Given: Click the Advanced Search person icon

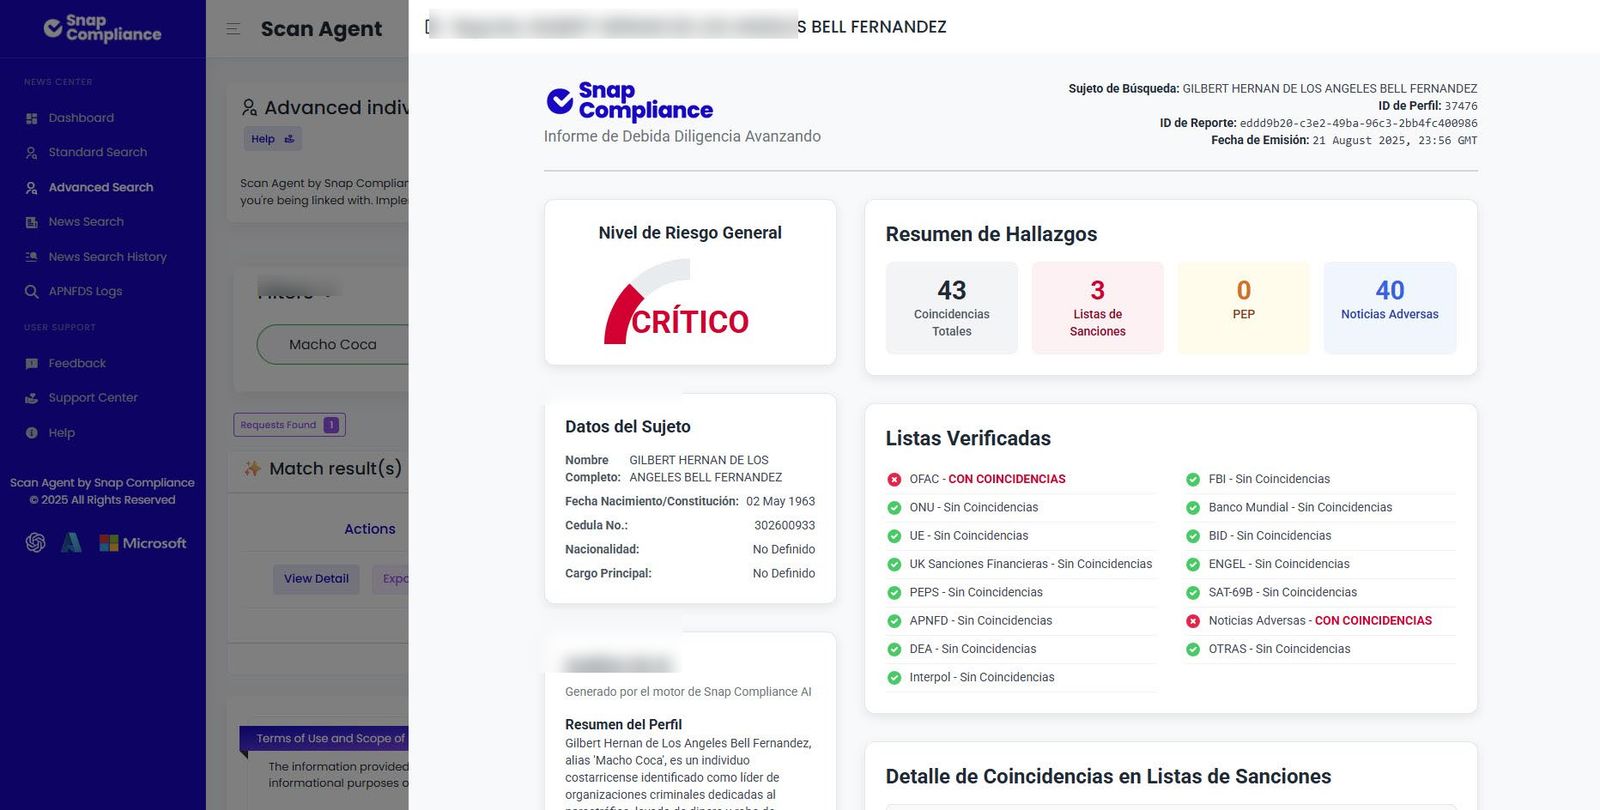Looking at the screenshot, I should [x=32, y=188].
